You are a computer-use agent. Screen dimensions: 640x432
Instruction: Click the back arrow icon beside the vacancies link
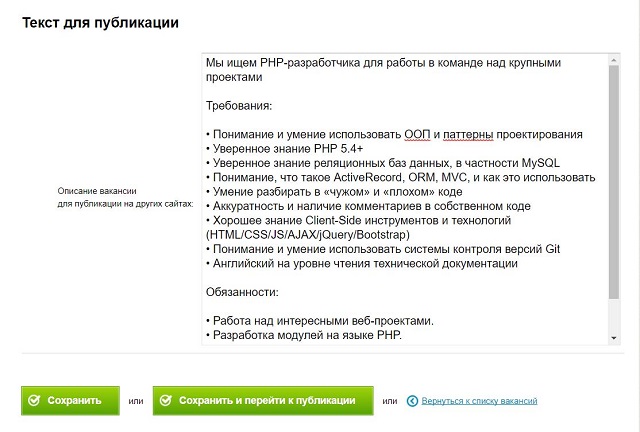pos(413,401)
